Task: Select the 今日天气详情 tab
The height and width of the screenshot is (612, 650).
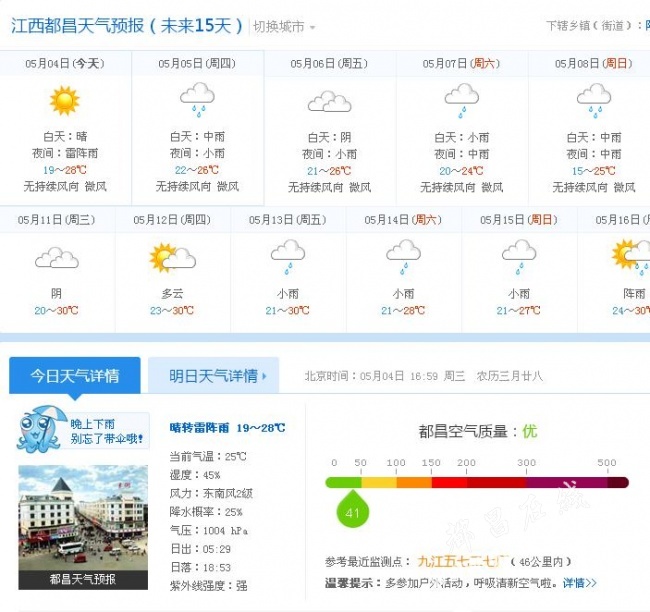Action: [75, 376]
